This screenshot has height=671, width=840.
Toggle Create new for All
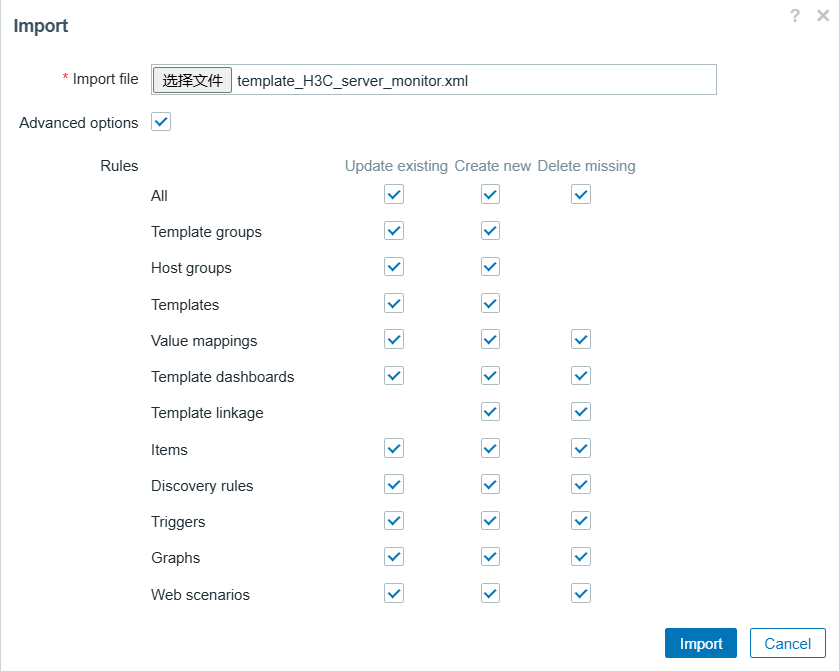[x=490, y=195]
